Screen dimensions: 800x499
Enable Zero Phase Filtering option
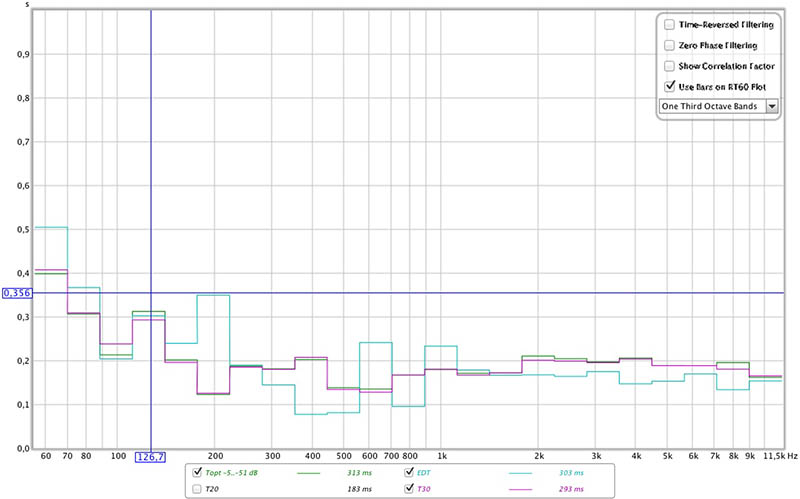pyautogui.click(x=669, y=45)
